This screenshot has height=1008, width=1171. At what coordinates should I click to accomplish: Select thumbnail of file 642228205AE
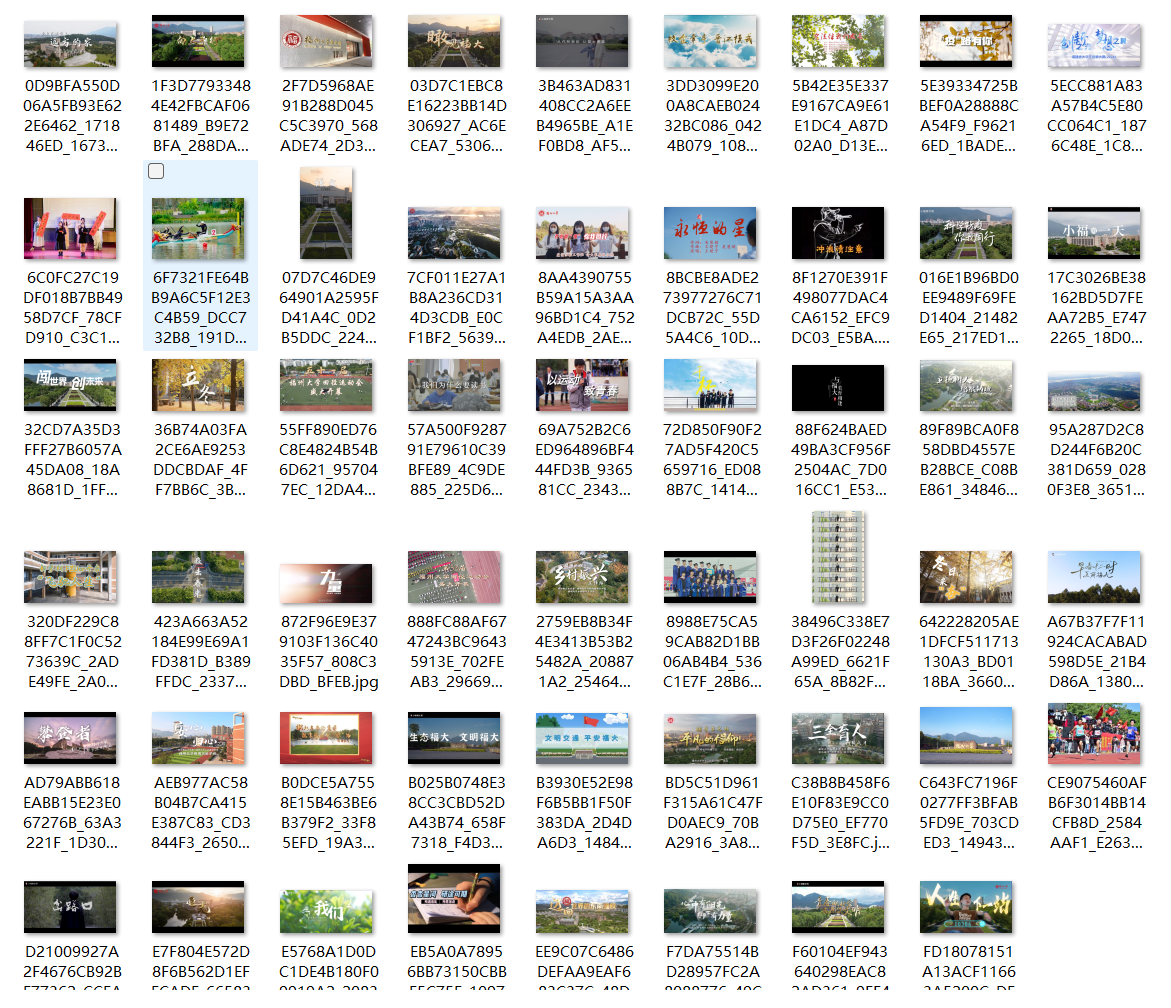point(966,577)
